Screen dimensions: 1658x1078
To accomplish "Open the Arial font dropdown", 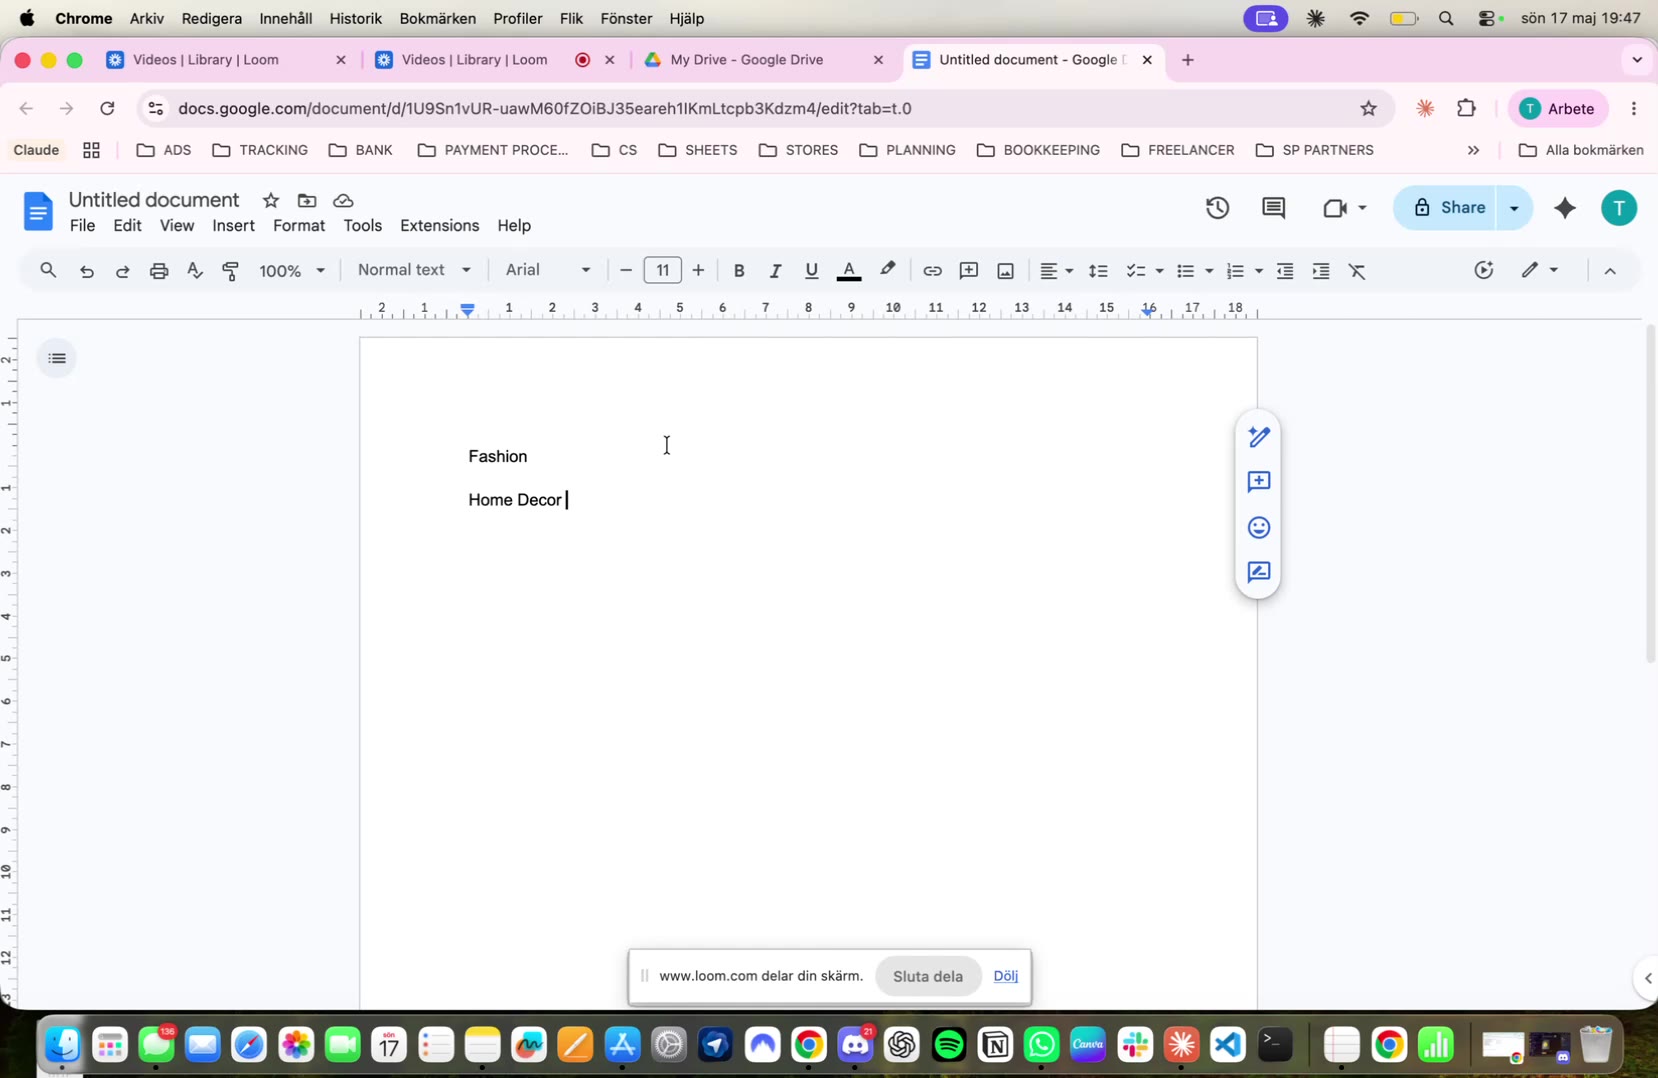I will [548, 270].
